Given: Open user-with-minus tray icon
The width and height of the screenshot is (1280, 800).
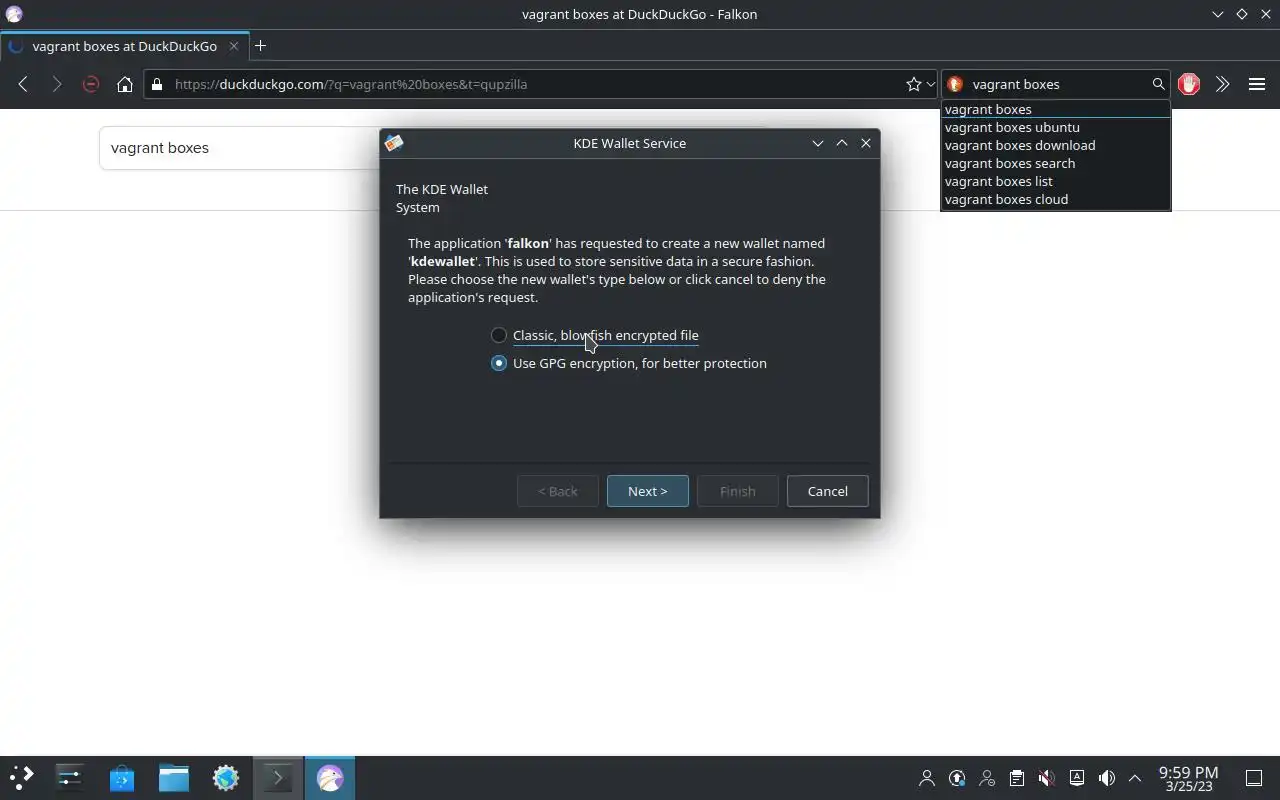Looking at the screenshot, I should 987,778.
